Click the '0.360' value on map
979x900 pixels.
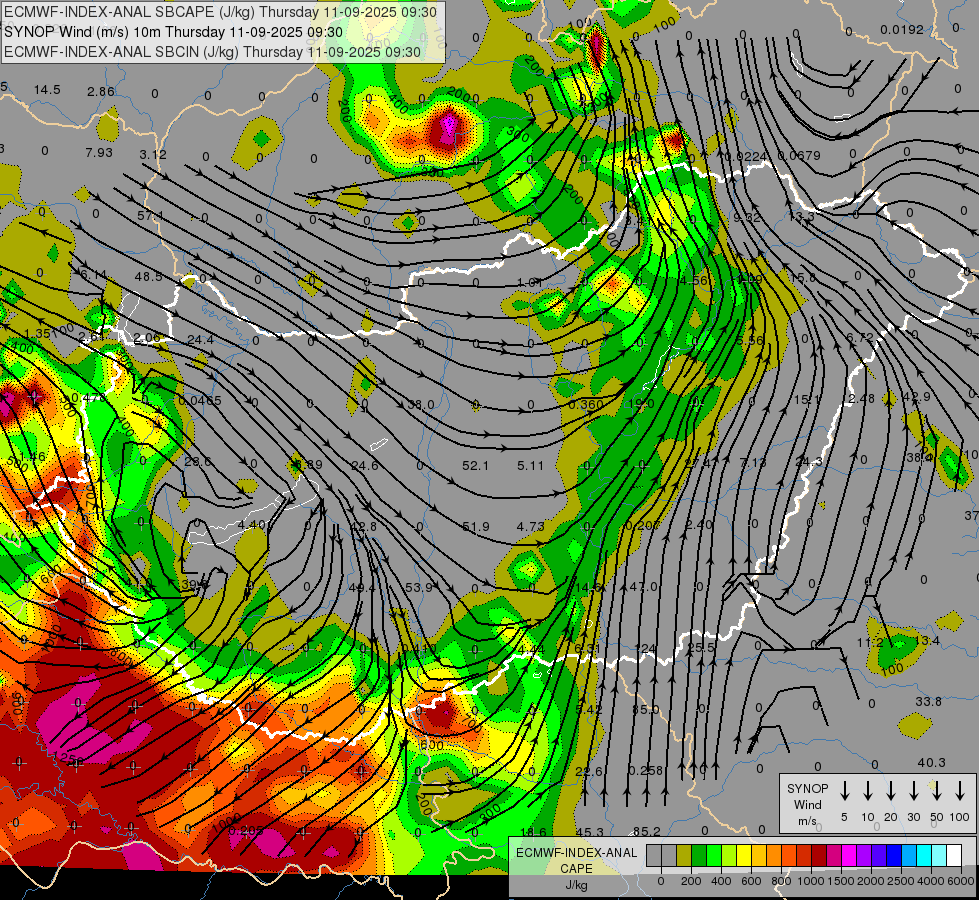(586, 405)
